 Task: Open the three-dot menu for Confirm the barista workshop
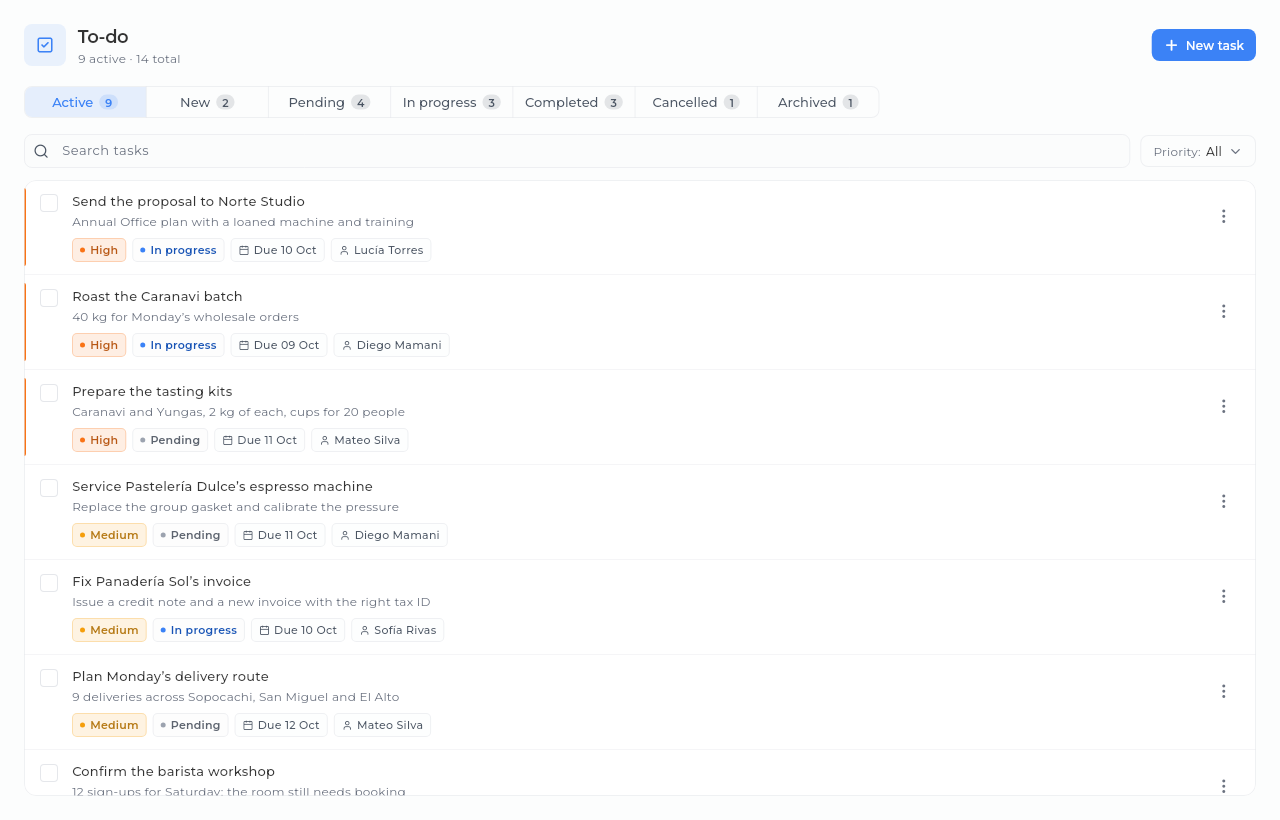(x=1223, y=786)
